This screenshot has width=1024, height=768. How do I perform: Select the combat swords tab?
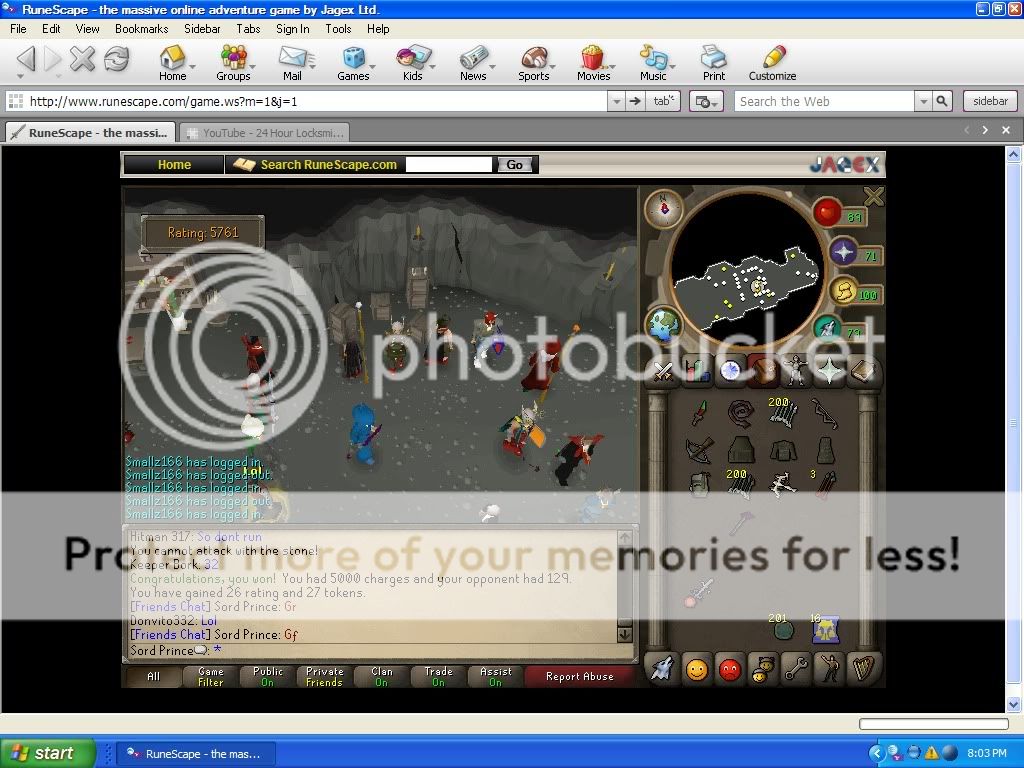(662, 370)
